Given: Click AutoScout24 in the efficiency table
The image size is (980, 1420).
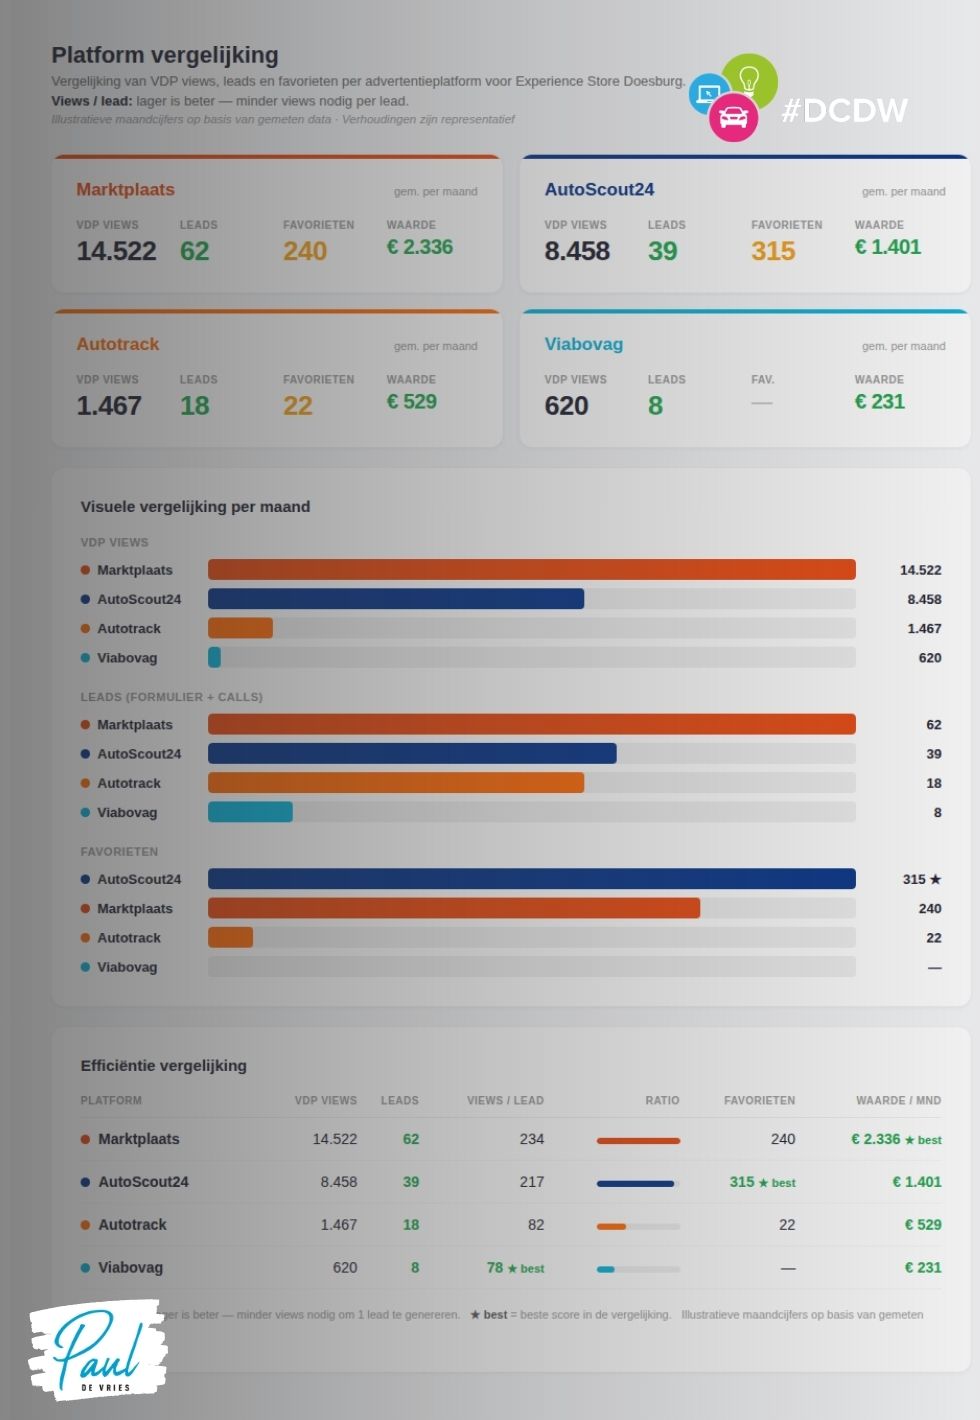Looking at the screenshot, I should (x=143, y=1182).
